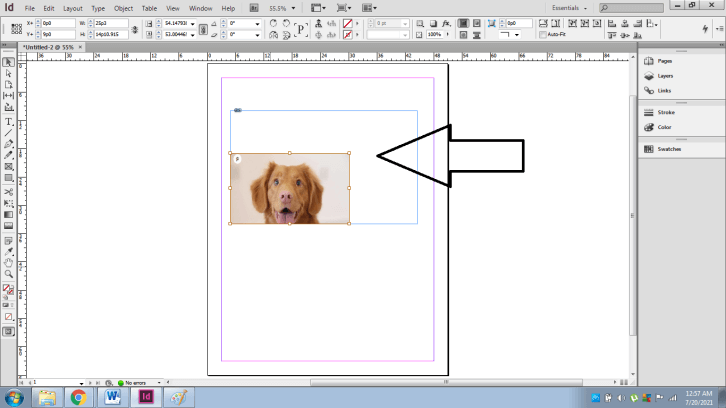This screenshot has height=408, width=726.
Task: Open the stroke weight dropdown
Action: click(x=405, y=23)
